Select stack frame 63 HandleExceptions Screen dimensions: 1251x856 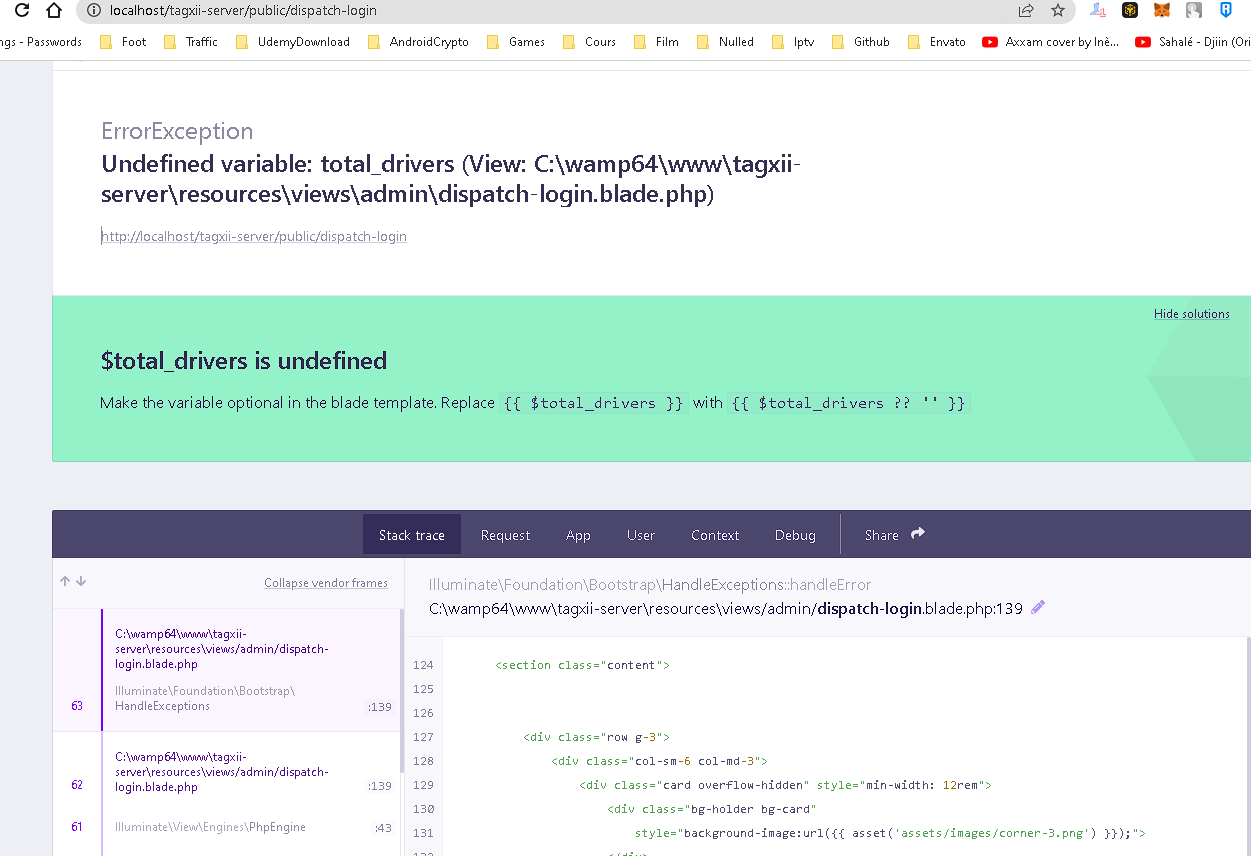(x=227, y=670)
